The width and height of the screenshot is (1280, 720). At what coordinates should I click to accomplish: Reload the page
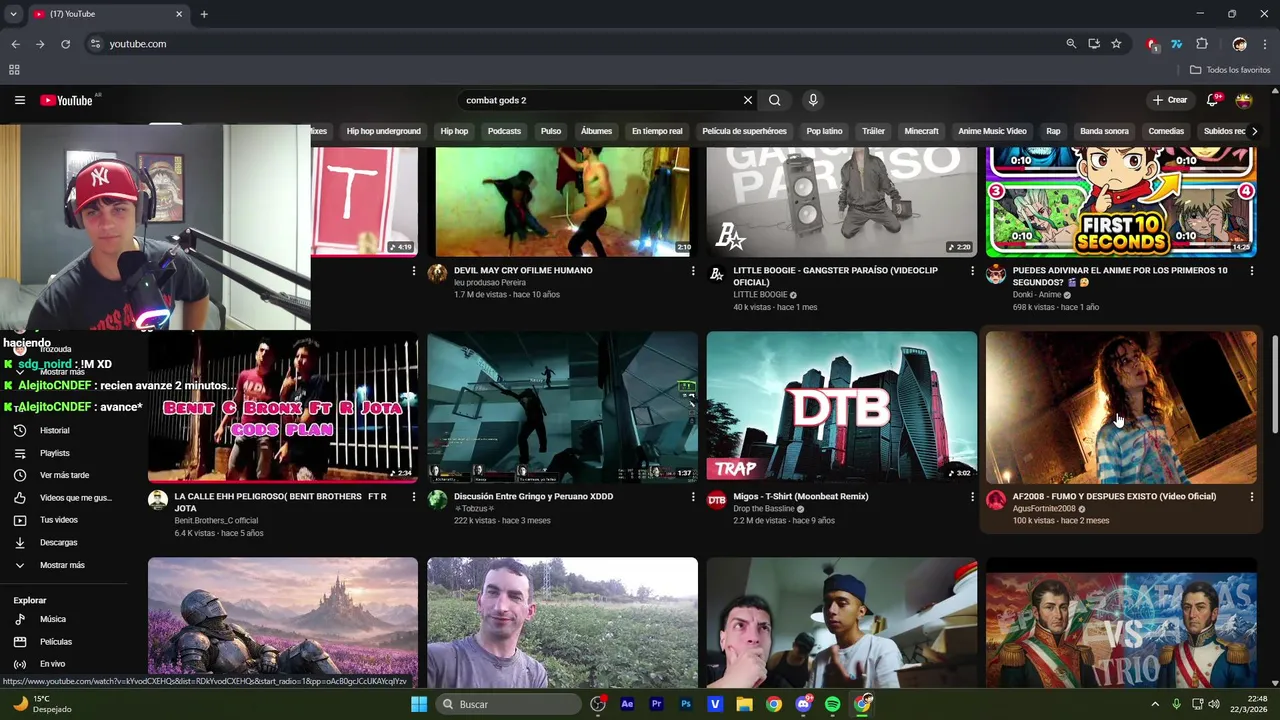[x=65, y=44]
